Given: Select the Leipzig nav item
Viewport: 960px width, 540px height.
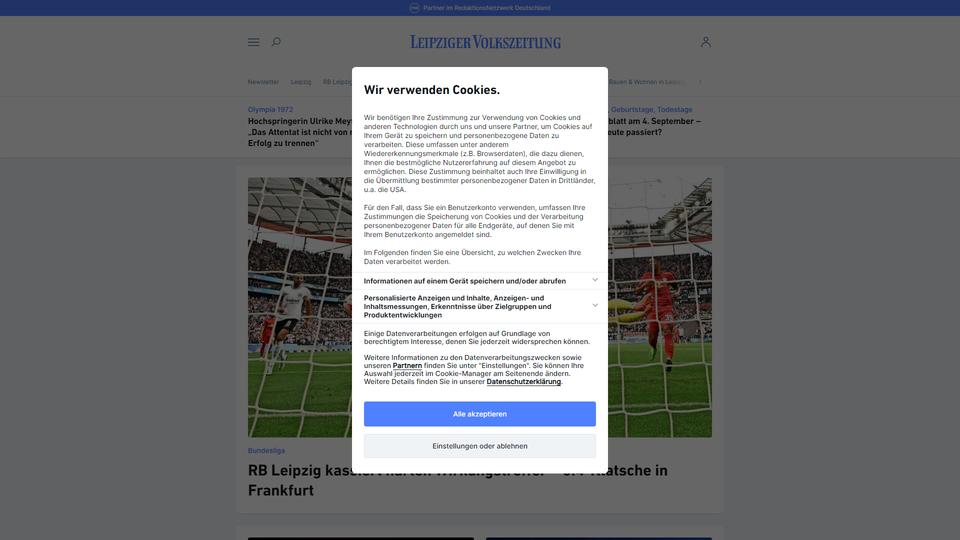Looking at the screenshot, I should (301, 82).
